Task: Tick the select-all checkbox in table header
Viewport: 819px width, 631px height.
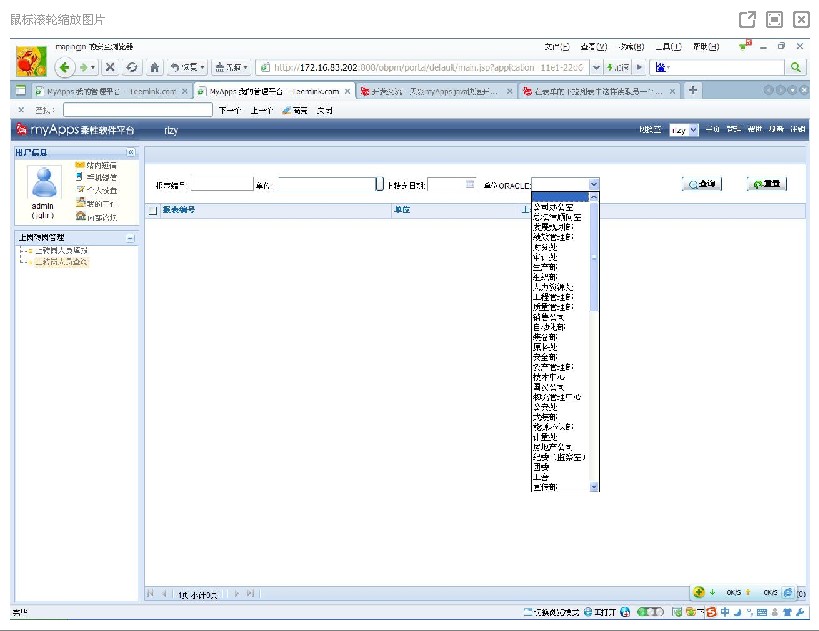Action: (x=153, y=211)
